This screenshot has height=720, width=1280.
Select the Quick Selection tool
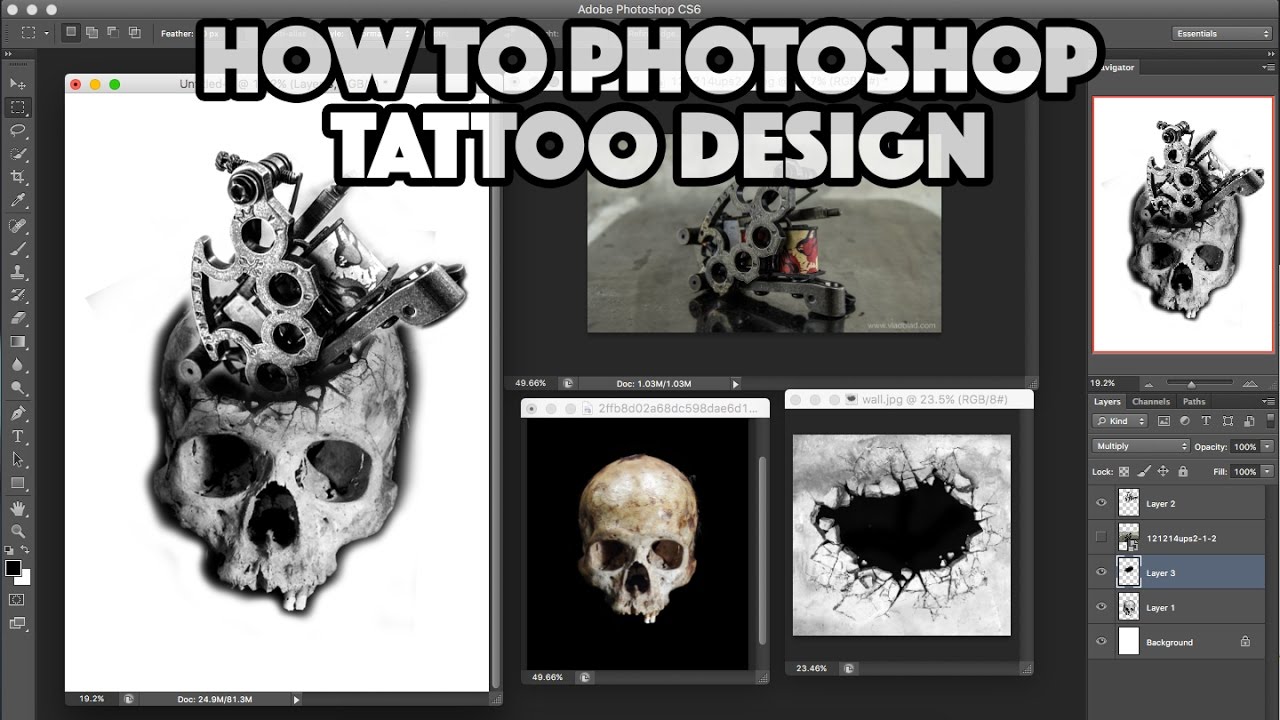(x=17, y=154)
